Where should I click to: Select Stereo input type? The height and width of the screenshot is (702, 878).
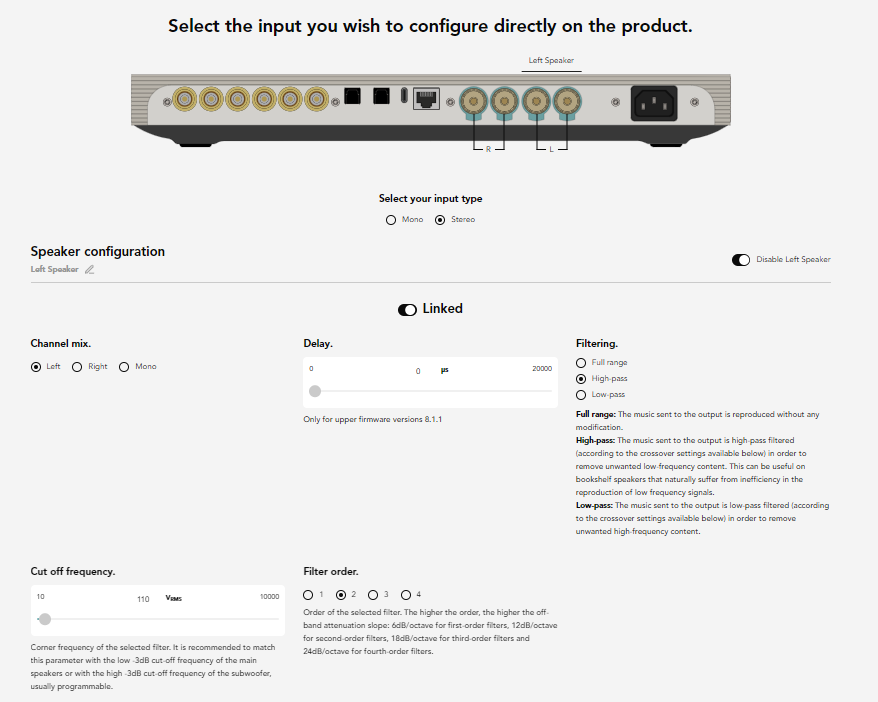click(441, 220)
